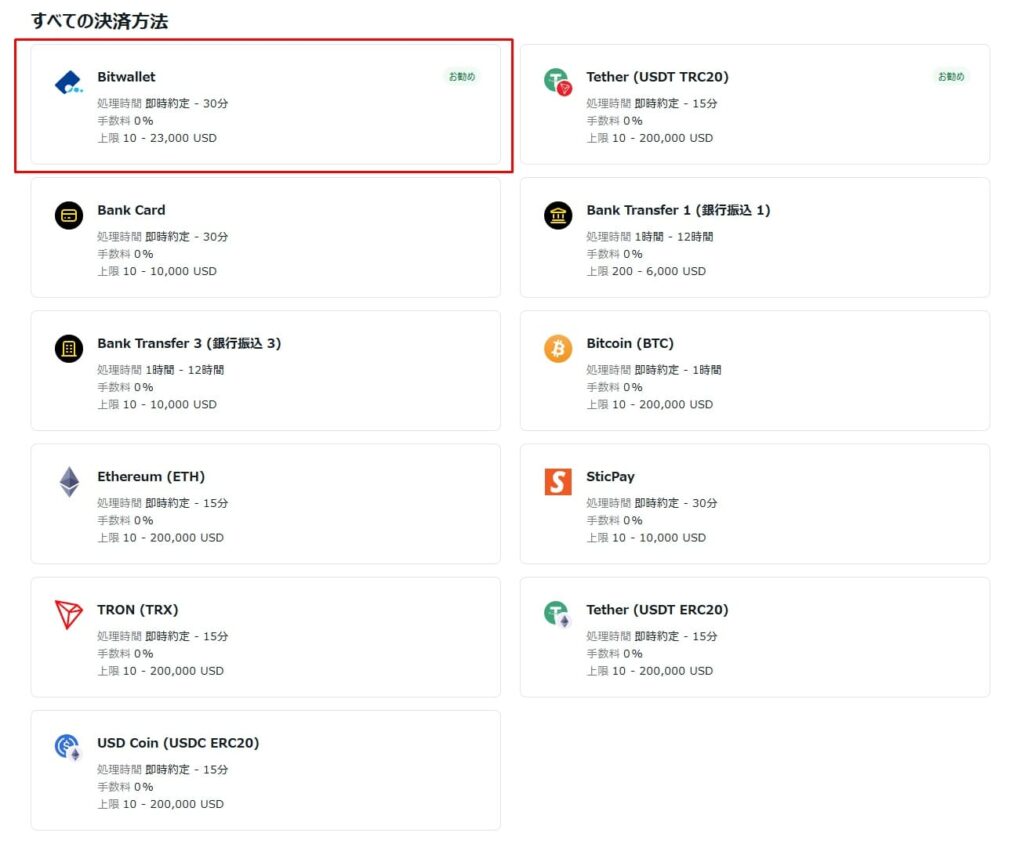Select the Bank Transfer 1 (銀行振込 1) card
This screenshot has height=862, width=1024.
tap(756, 237)
